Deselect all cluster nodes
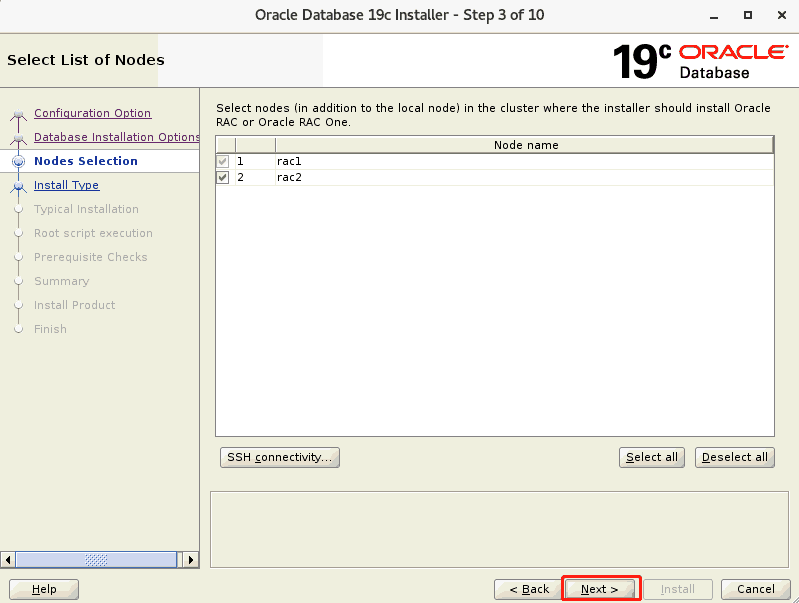 (735, 457)
